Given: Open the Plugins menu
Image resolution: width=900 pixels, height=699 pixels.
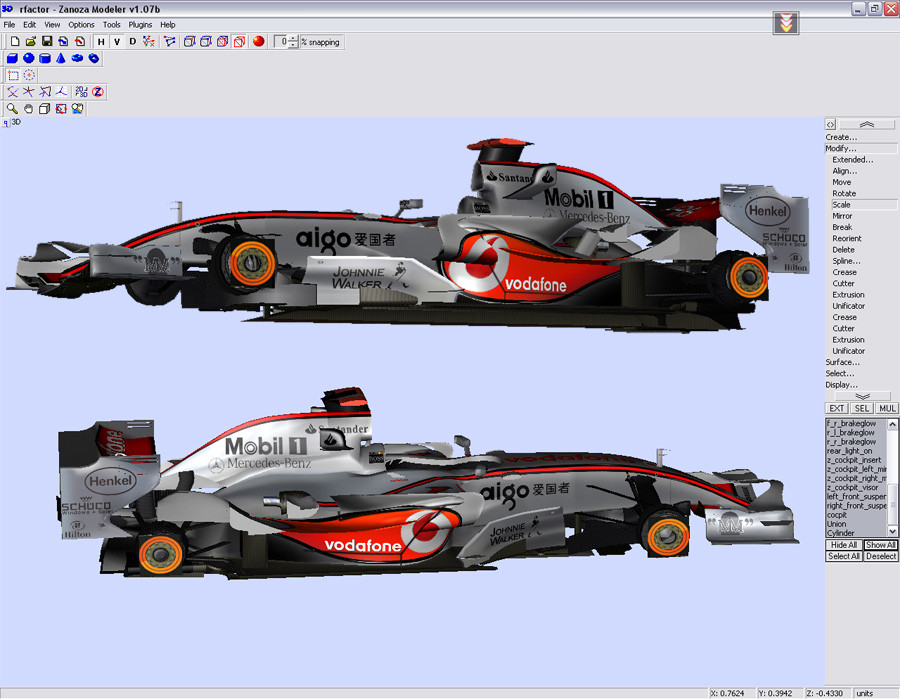Looking at the screenshot, I should tap(140, 25).
